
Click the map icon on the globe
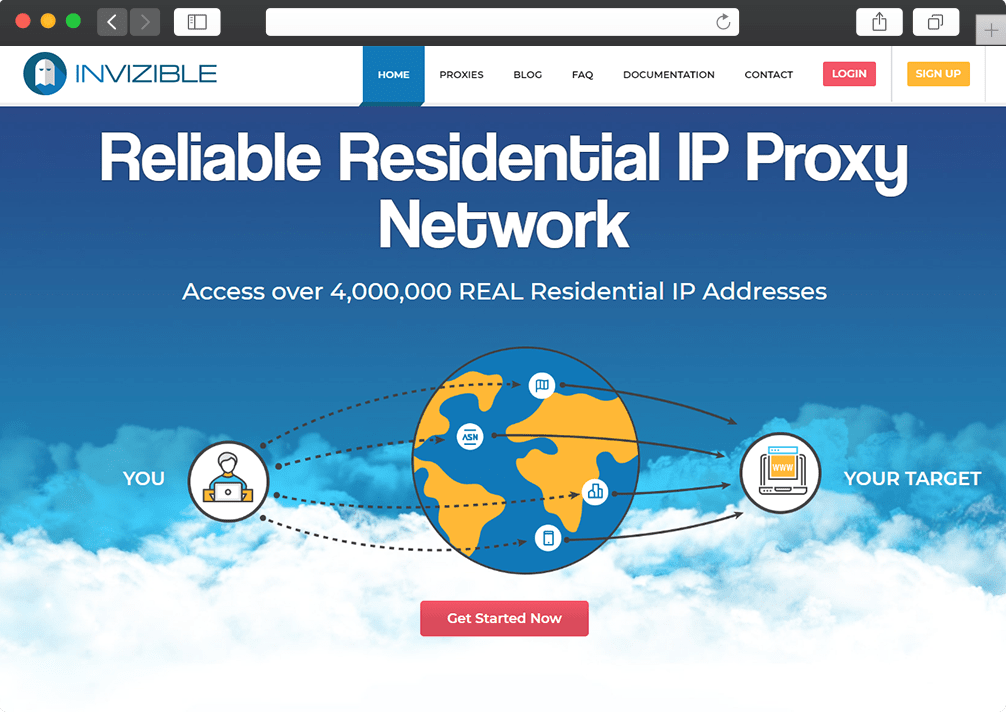(x=542, y=385)
